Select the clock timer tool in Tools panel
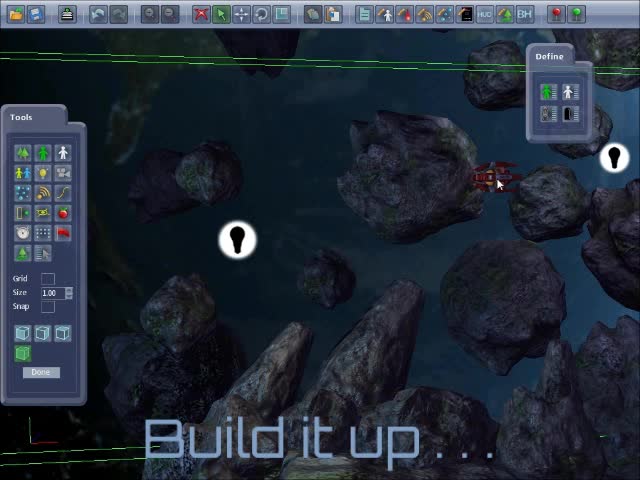 tap(23, 233)
